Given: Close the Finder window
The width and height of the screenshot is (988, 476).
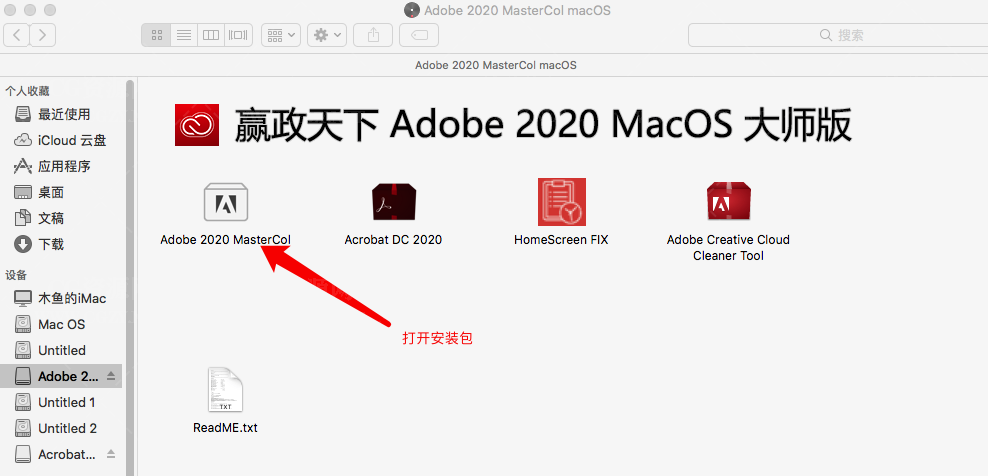Looking at the screenshot, I should pos(9,10).
